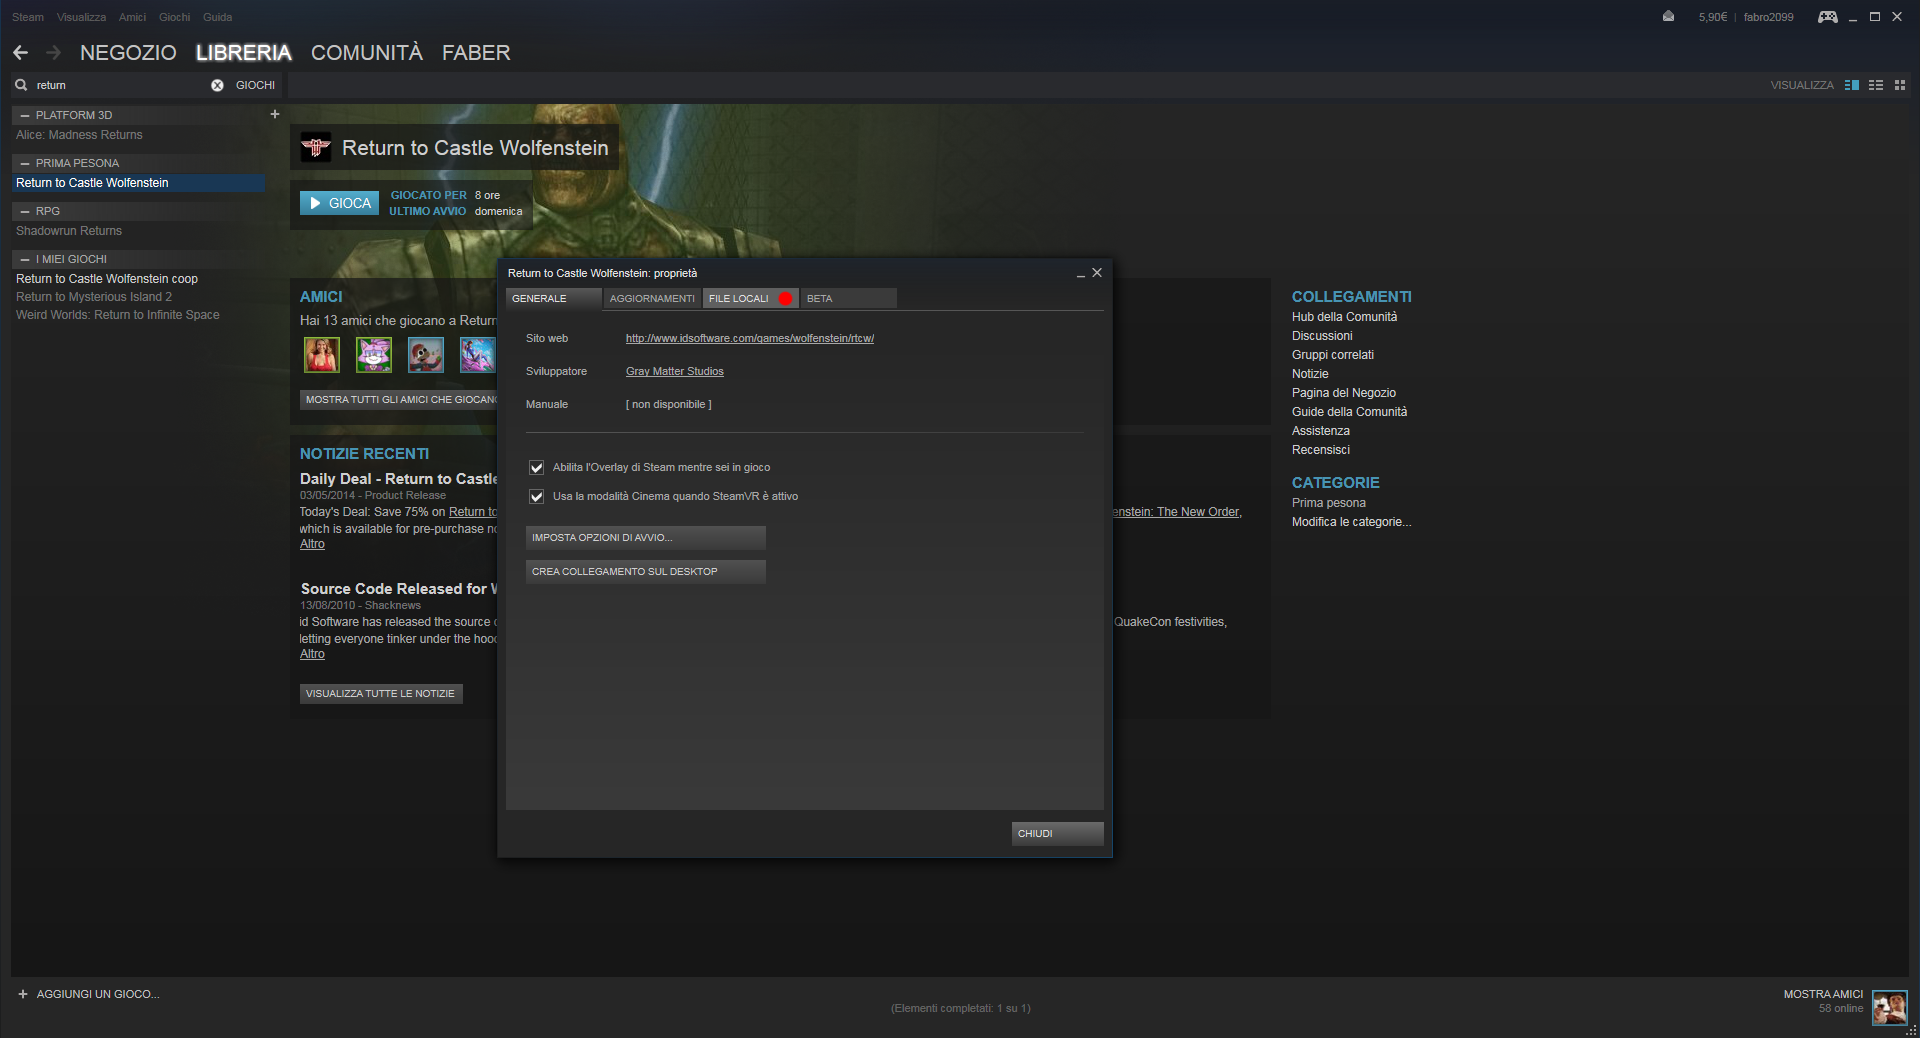Switch to the FILE LOCALI tab

pos(750,298)
